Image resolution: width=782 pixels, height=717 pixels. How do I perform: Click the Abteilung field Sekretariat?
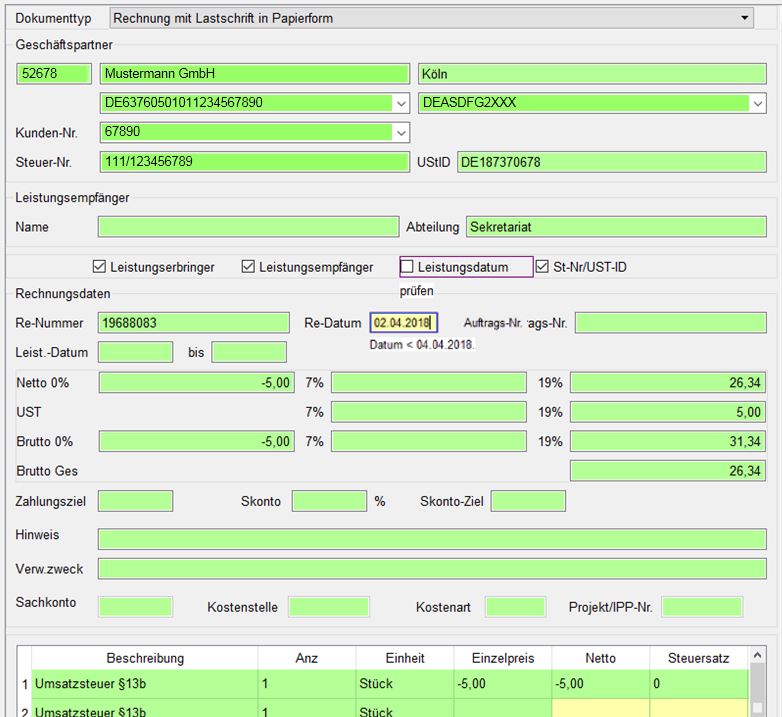pyautogui.click(x=616, y=226)
